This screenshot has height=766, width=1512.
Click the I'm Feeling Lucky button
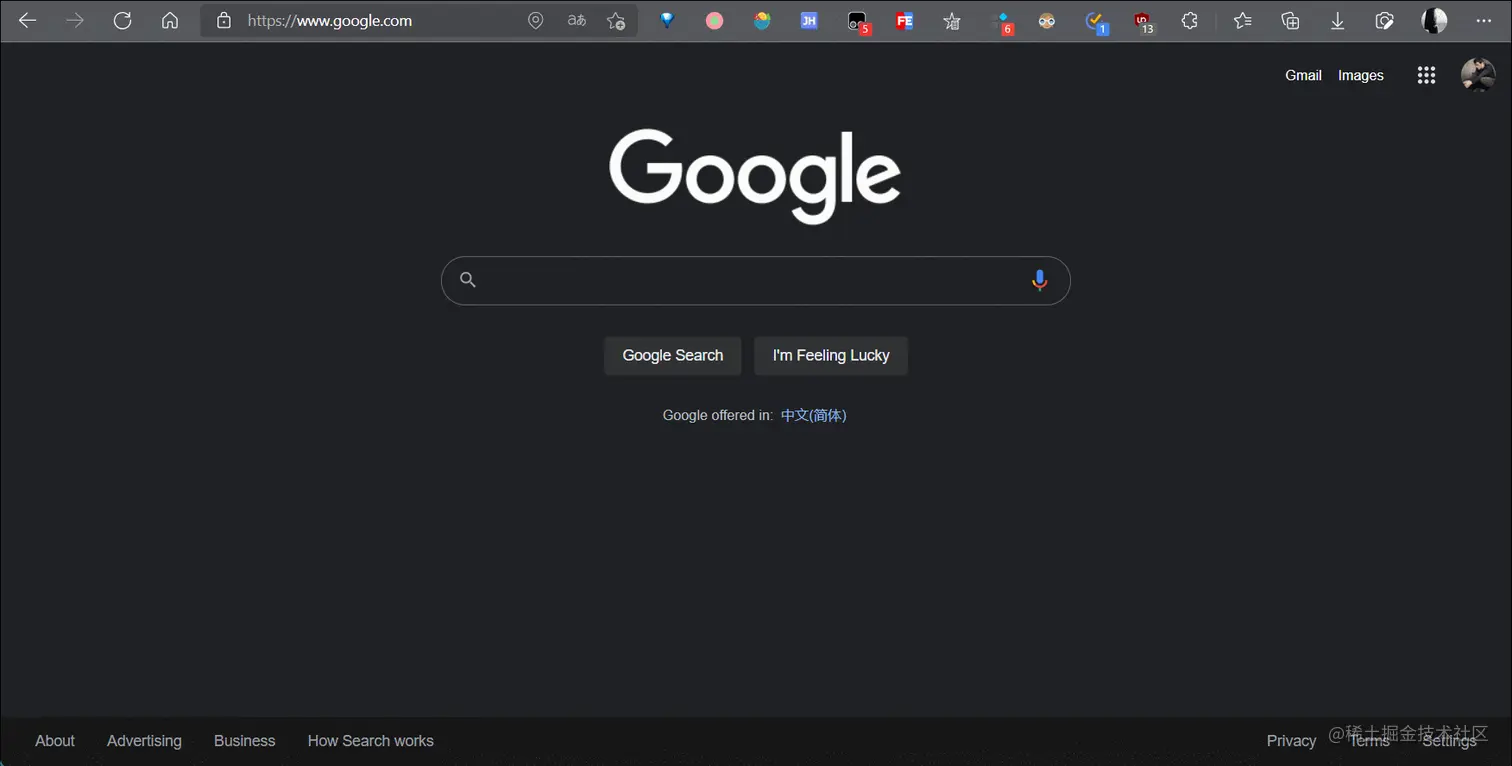(831, 355)
